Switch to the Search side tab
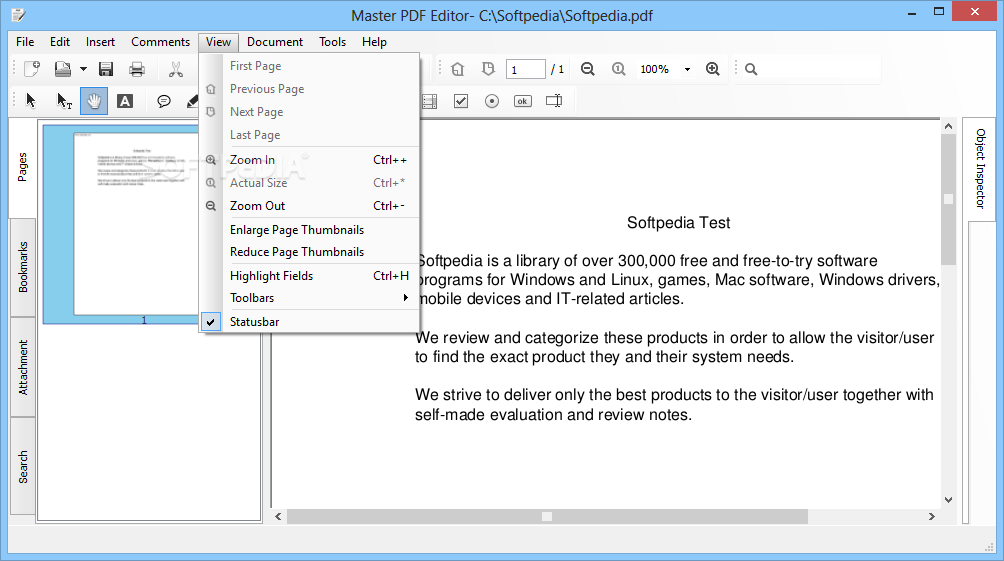1004x561 pixels. coord(23,466)
